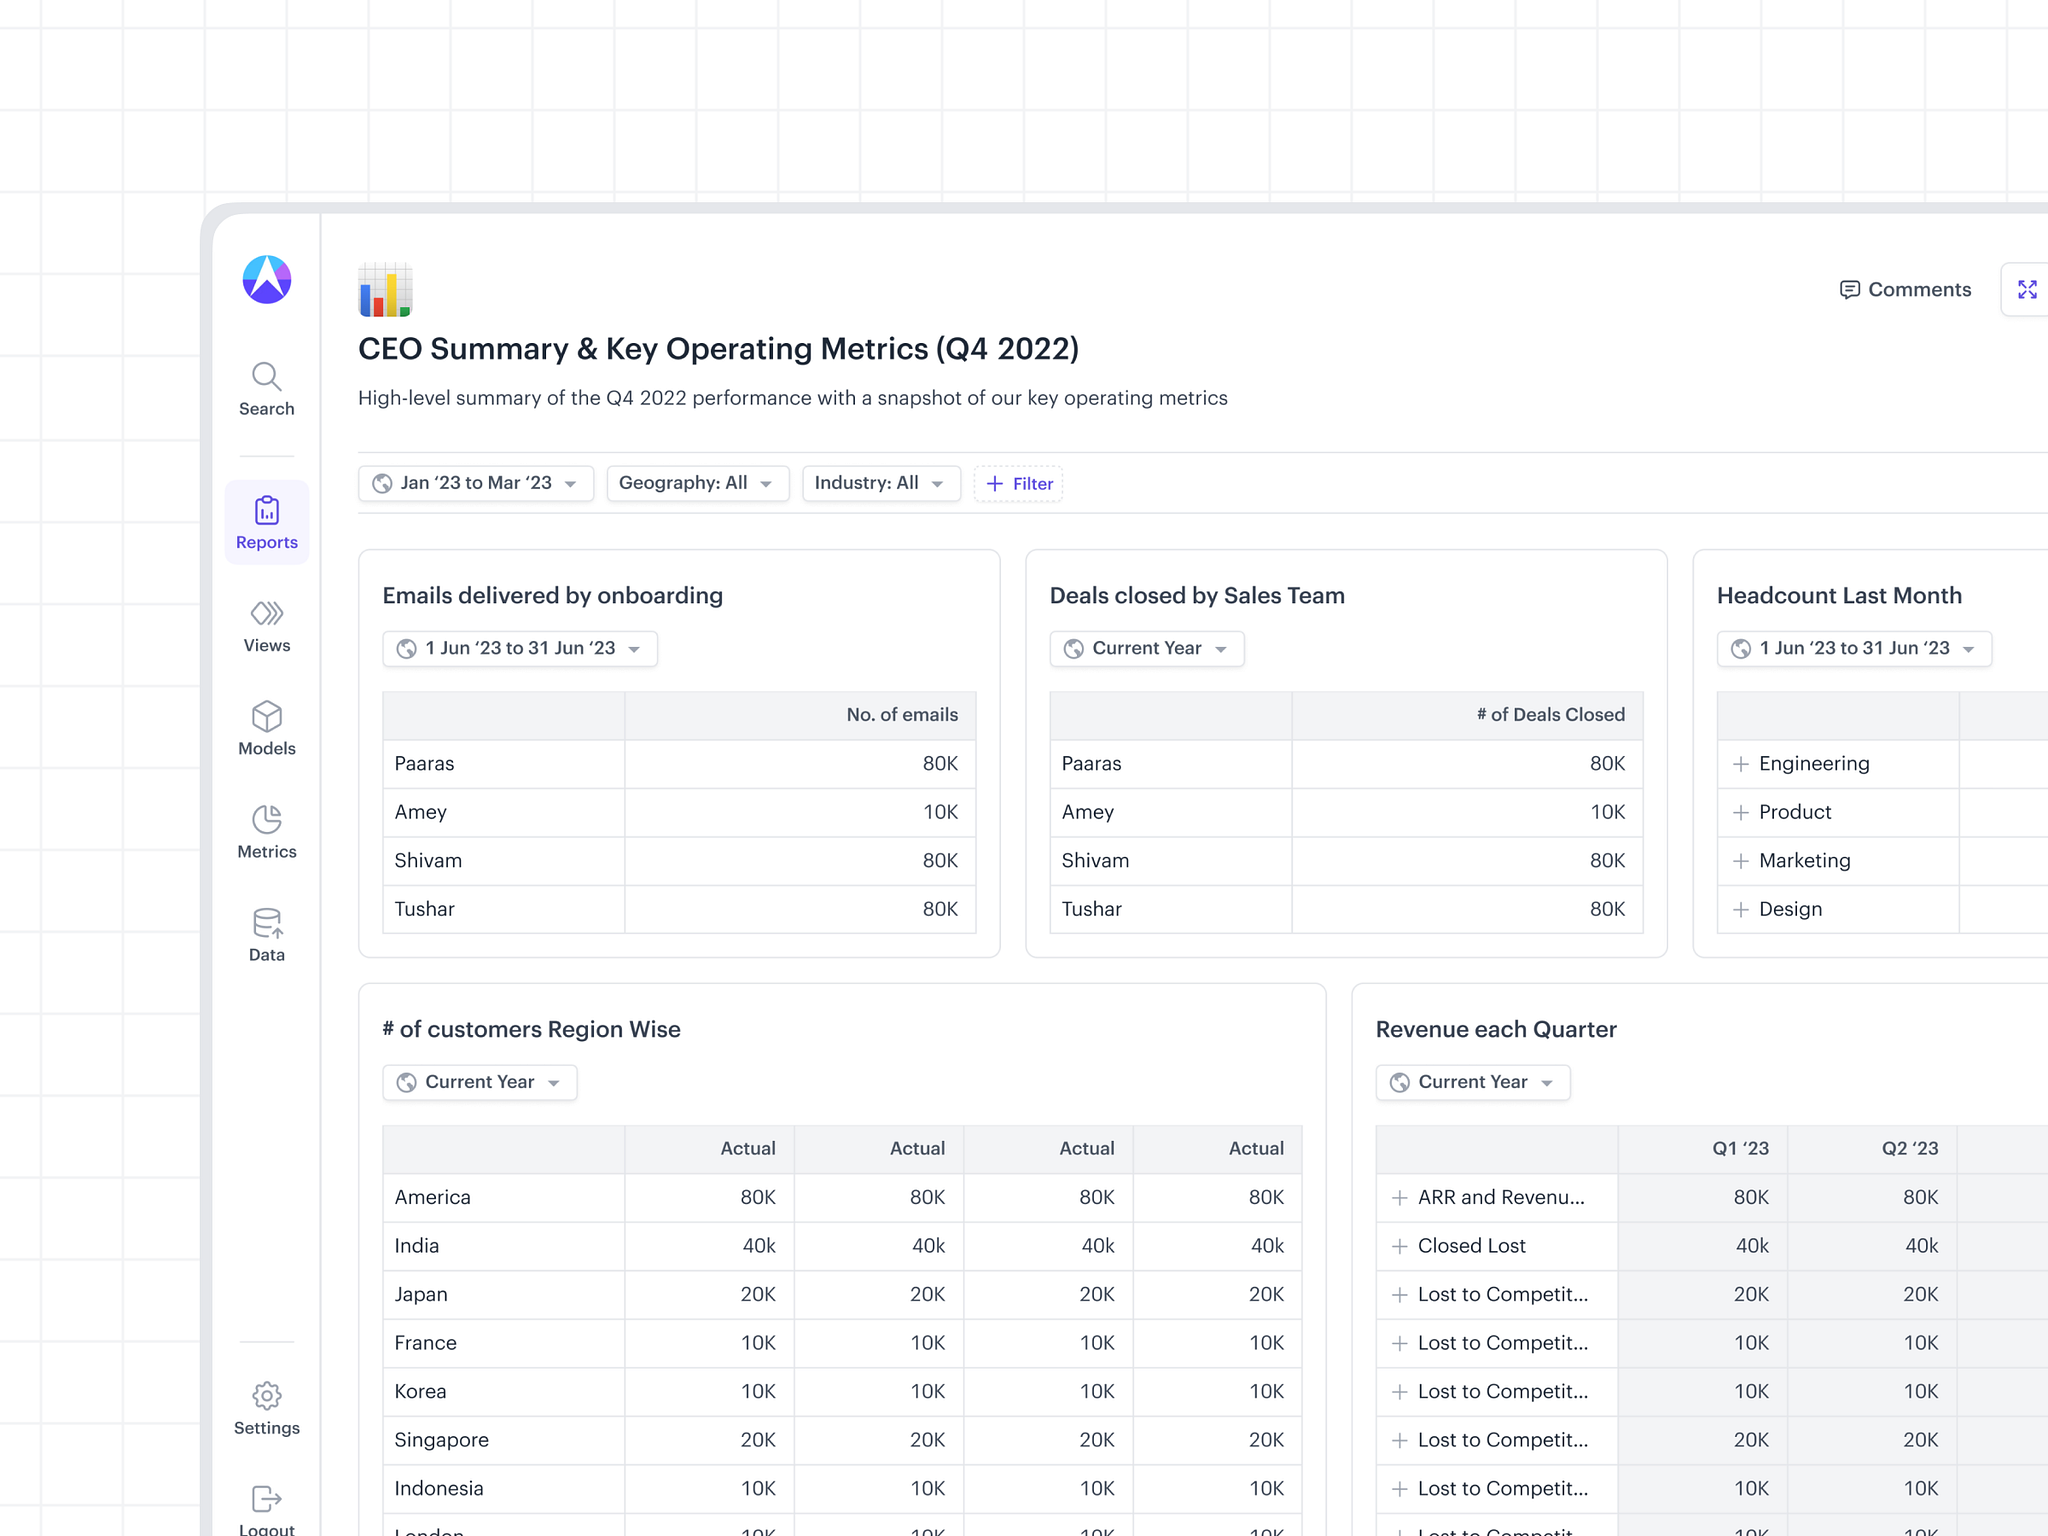This screenshot has height=1536, width=2048.
Task: Open the Views panel from the sidebar
Action: point(266,625)
